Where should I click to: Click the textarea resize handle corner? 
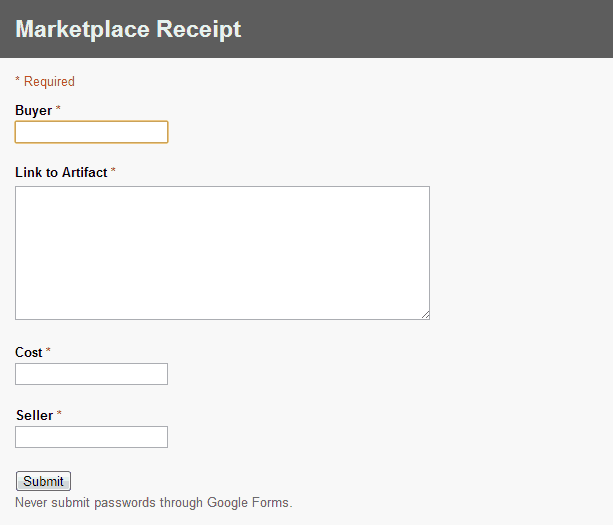tap(426, 315)
